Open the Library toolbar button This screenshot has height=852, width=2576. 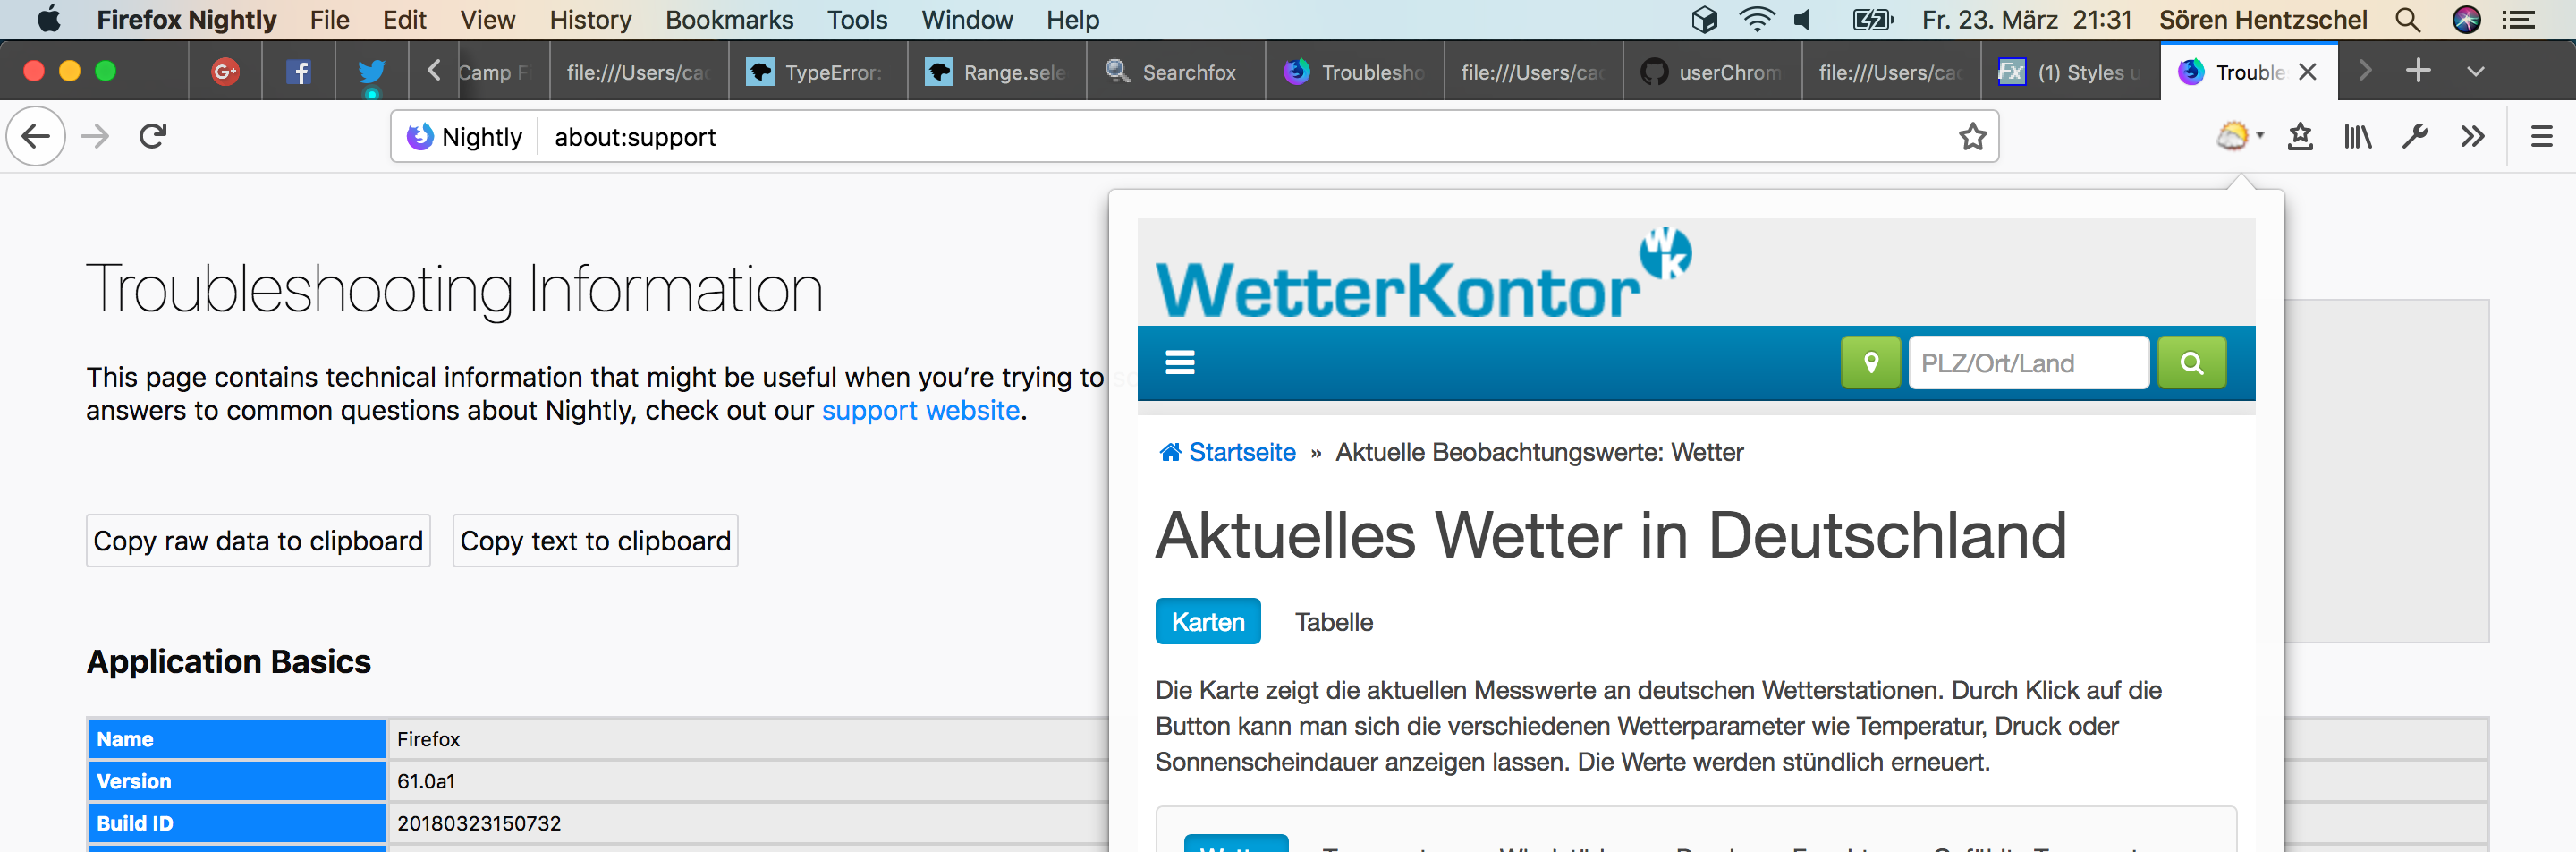(2357, 136)
